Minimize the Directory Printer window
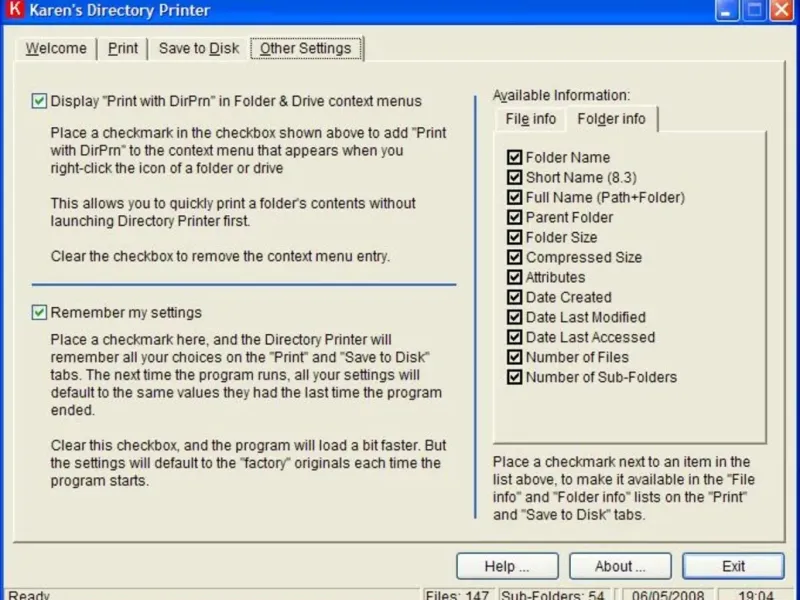The width and height of the screenshot is (800, 600). 727,10
